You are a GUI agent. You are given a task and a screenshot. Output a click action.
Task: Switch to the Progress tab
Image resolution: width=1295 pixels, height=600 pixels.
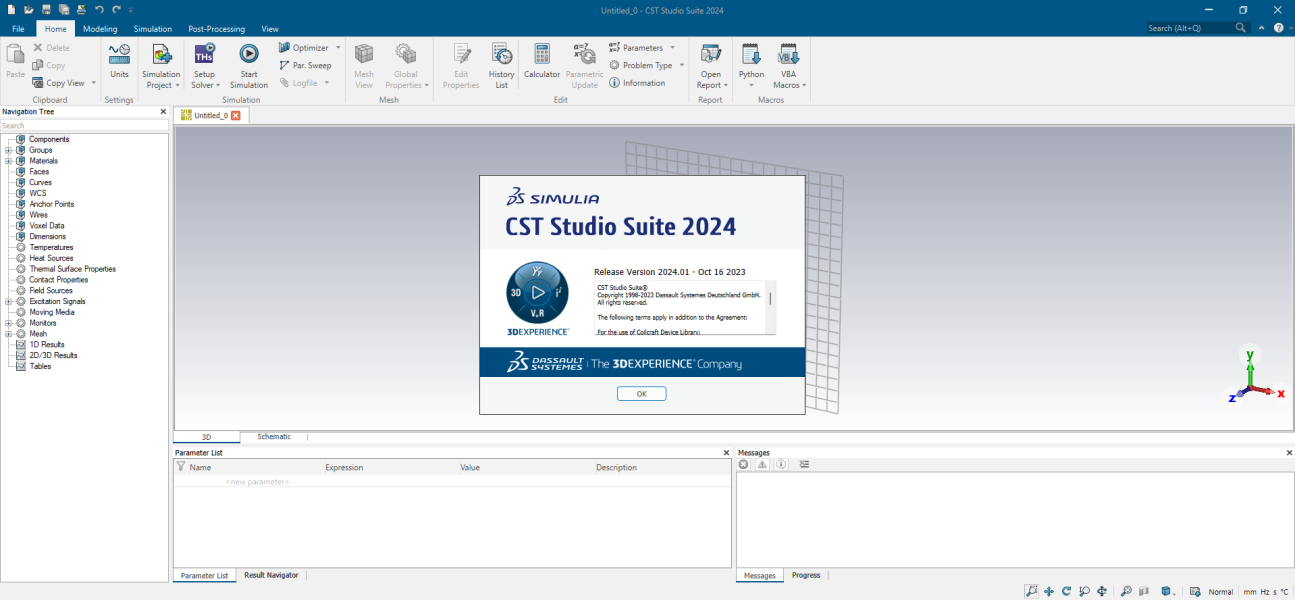[806, 575]
